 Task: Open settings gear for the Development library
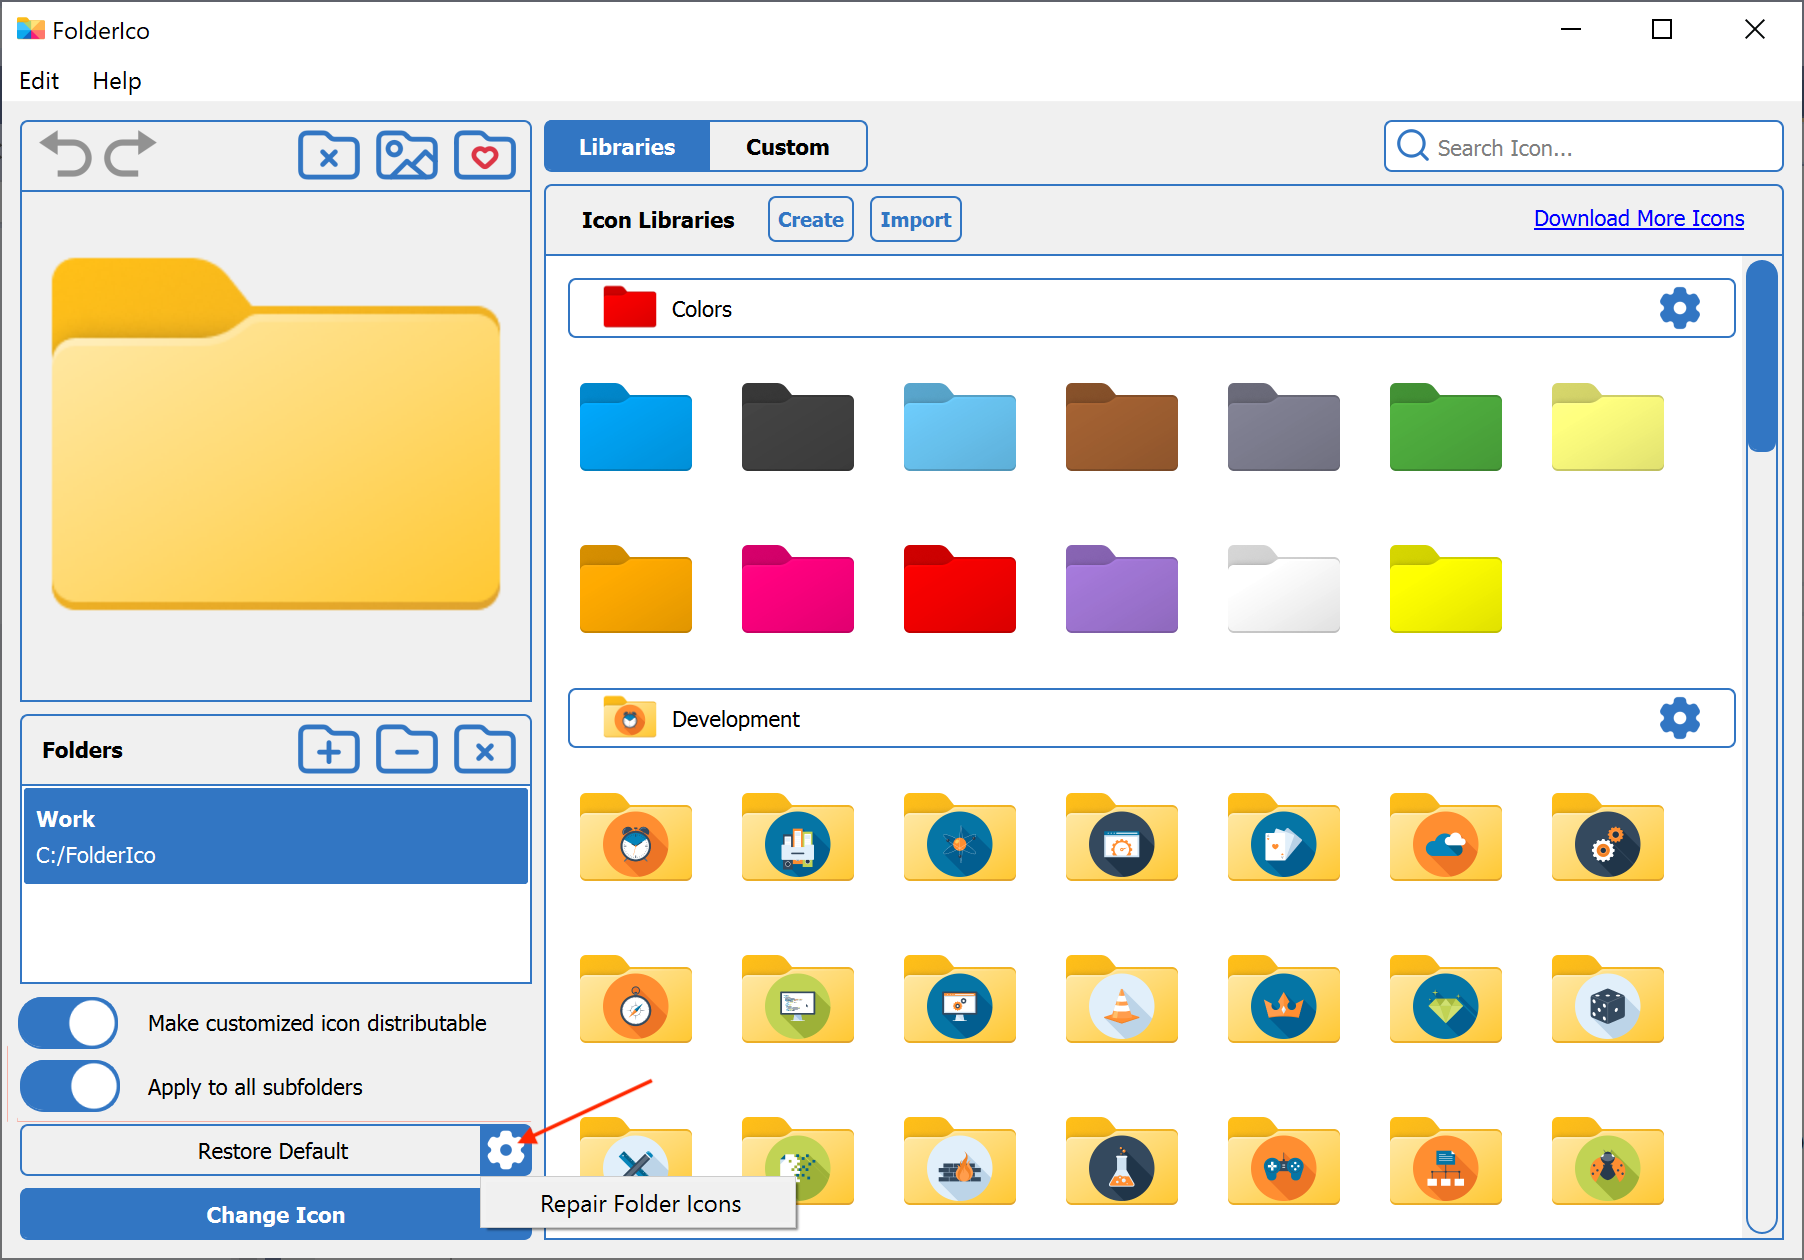pyautogui.click(x=1680, y=718)
